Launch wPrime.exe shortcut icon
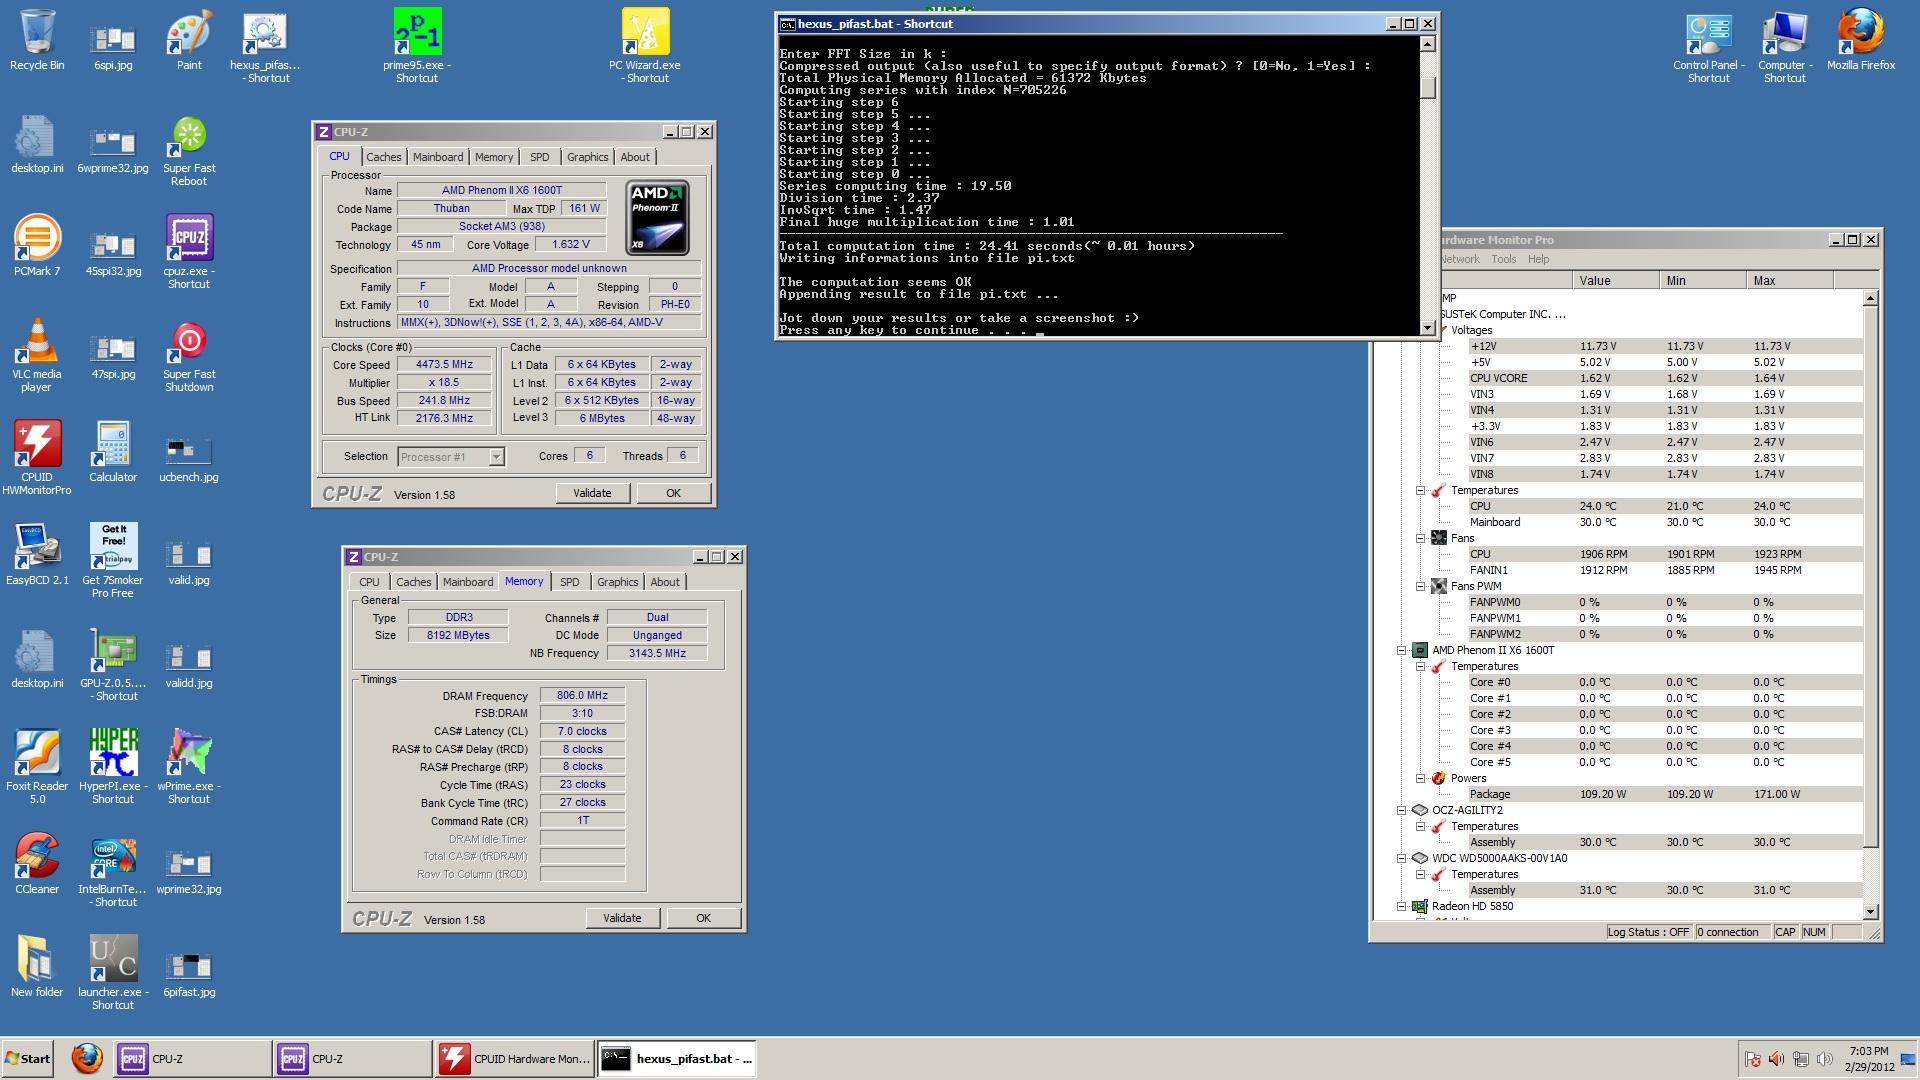Screen dimensions: 1920x1080 pos(189,768)
